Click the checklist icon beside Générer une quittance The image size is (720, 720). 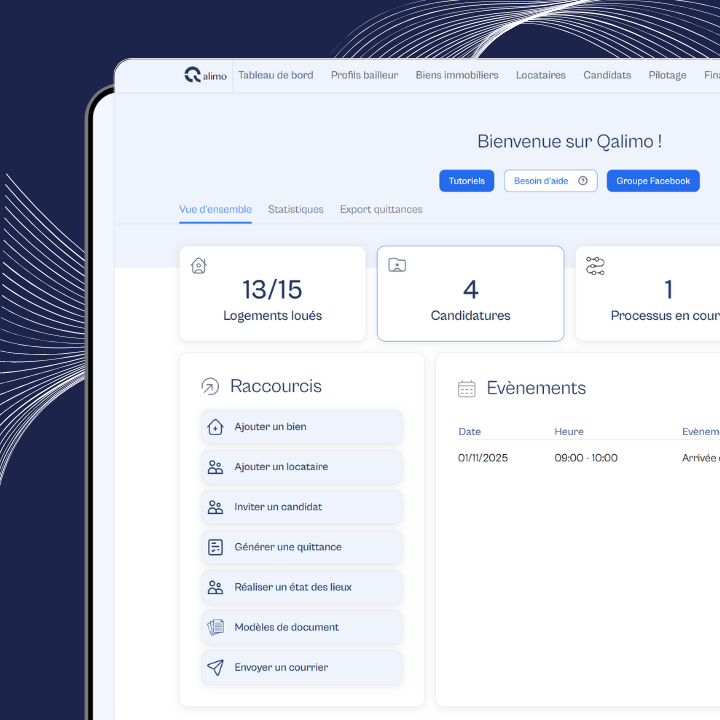tap(215, 547)
